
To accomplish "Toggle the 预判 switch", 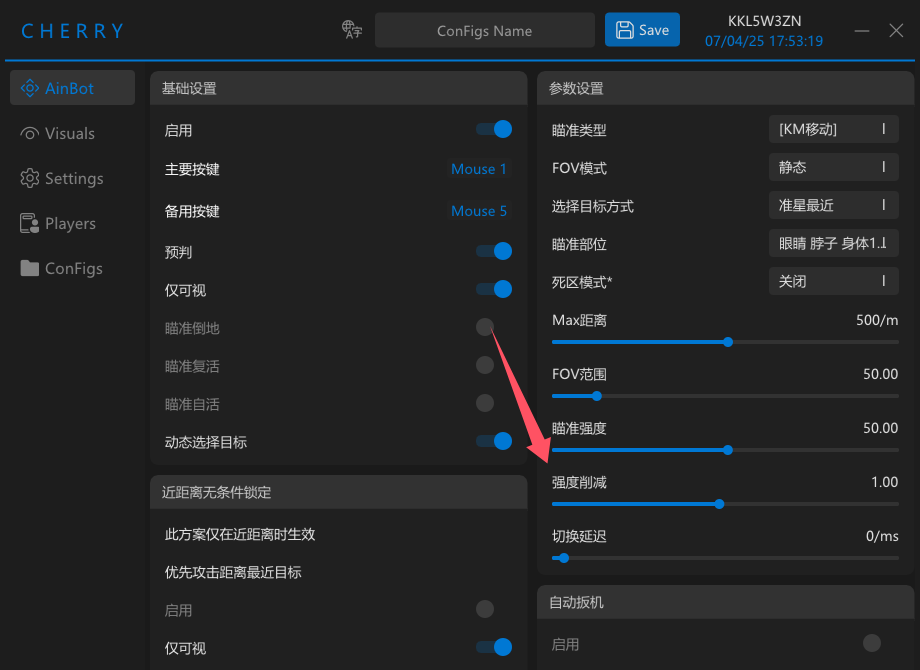I will tap(494, 251).
